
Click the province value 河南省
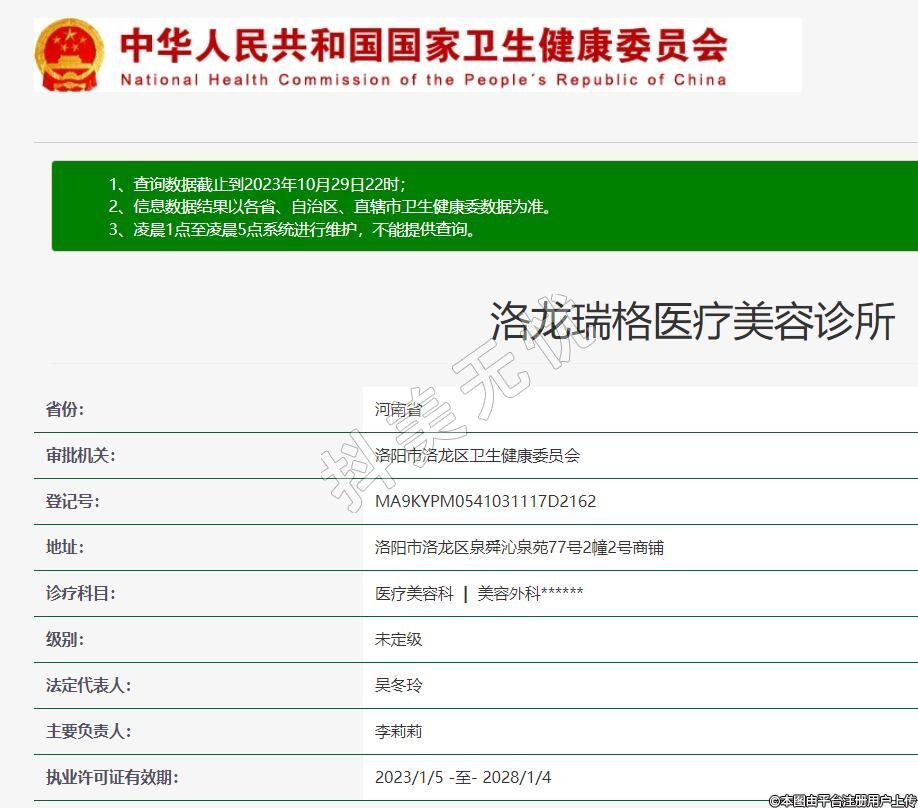coord(398,409)
